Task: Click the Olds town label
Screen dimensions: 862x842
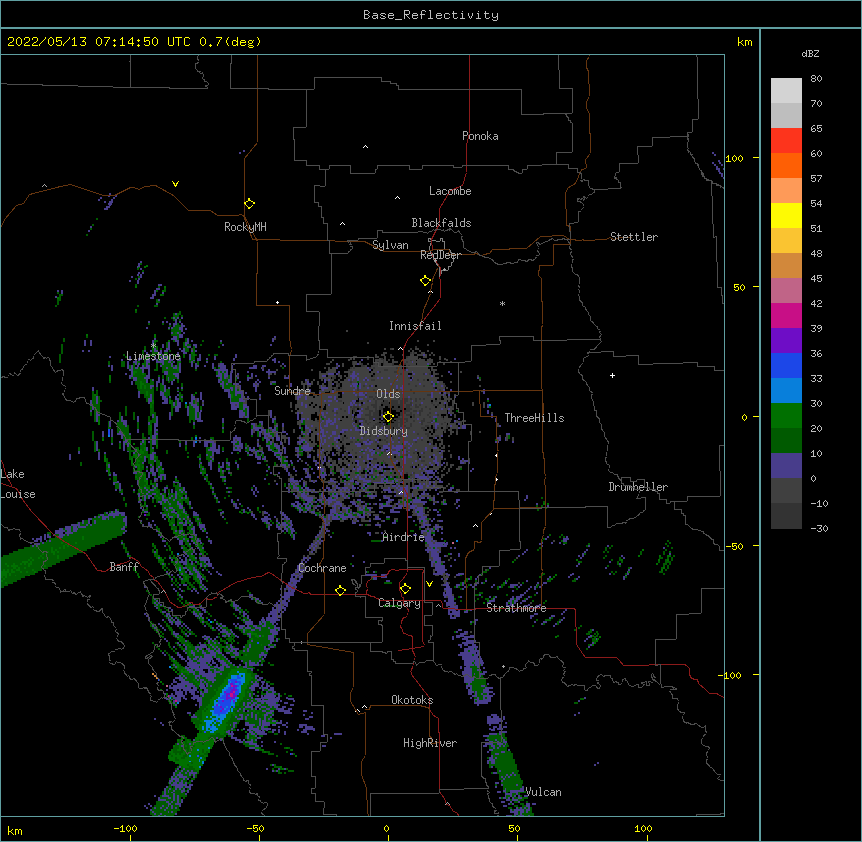Action: (x=388, y=394)
